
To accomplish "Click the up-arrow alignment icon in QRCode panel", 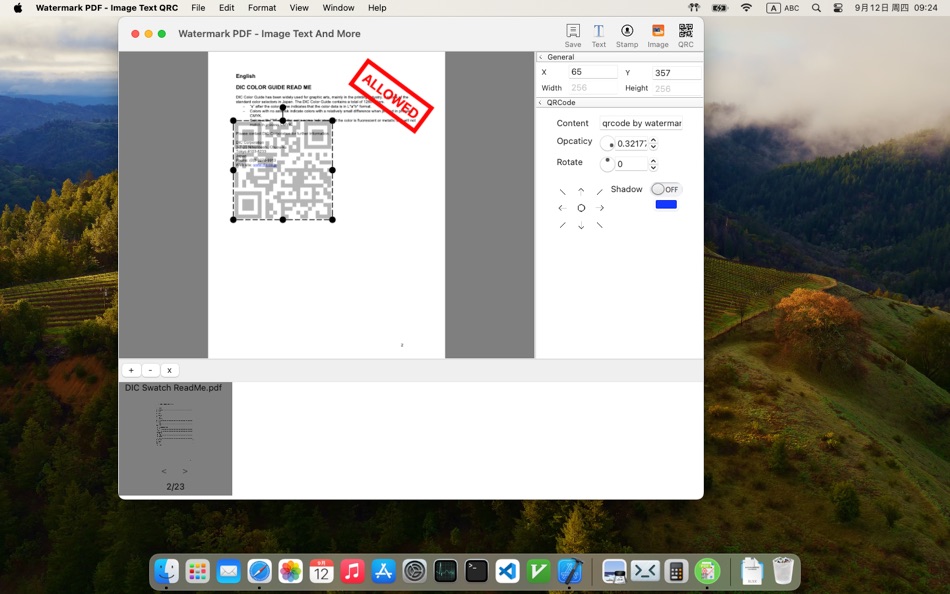I will [580, 189].
